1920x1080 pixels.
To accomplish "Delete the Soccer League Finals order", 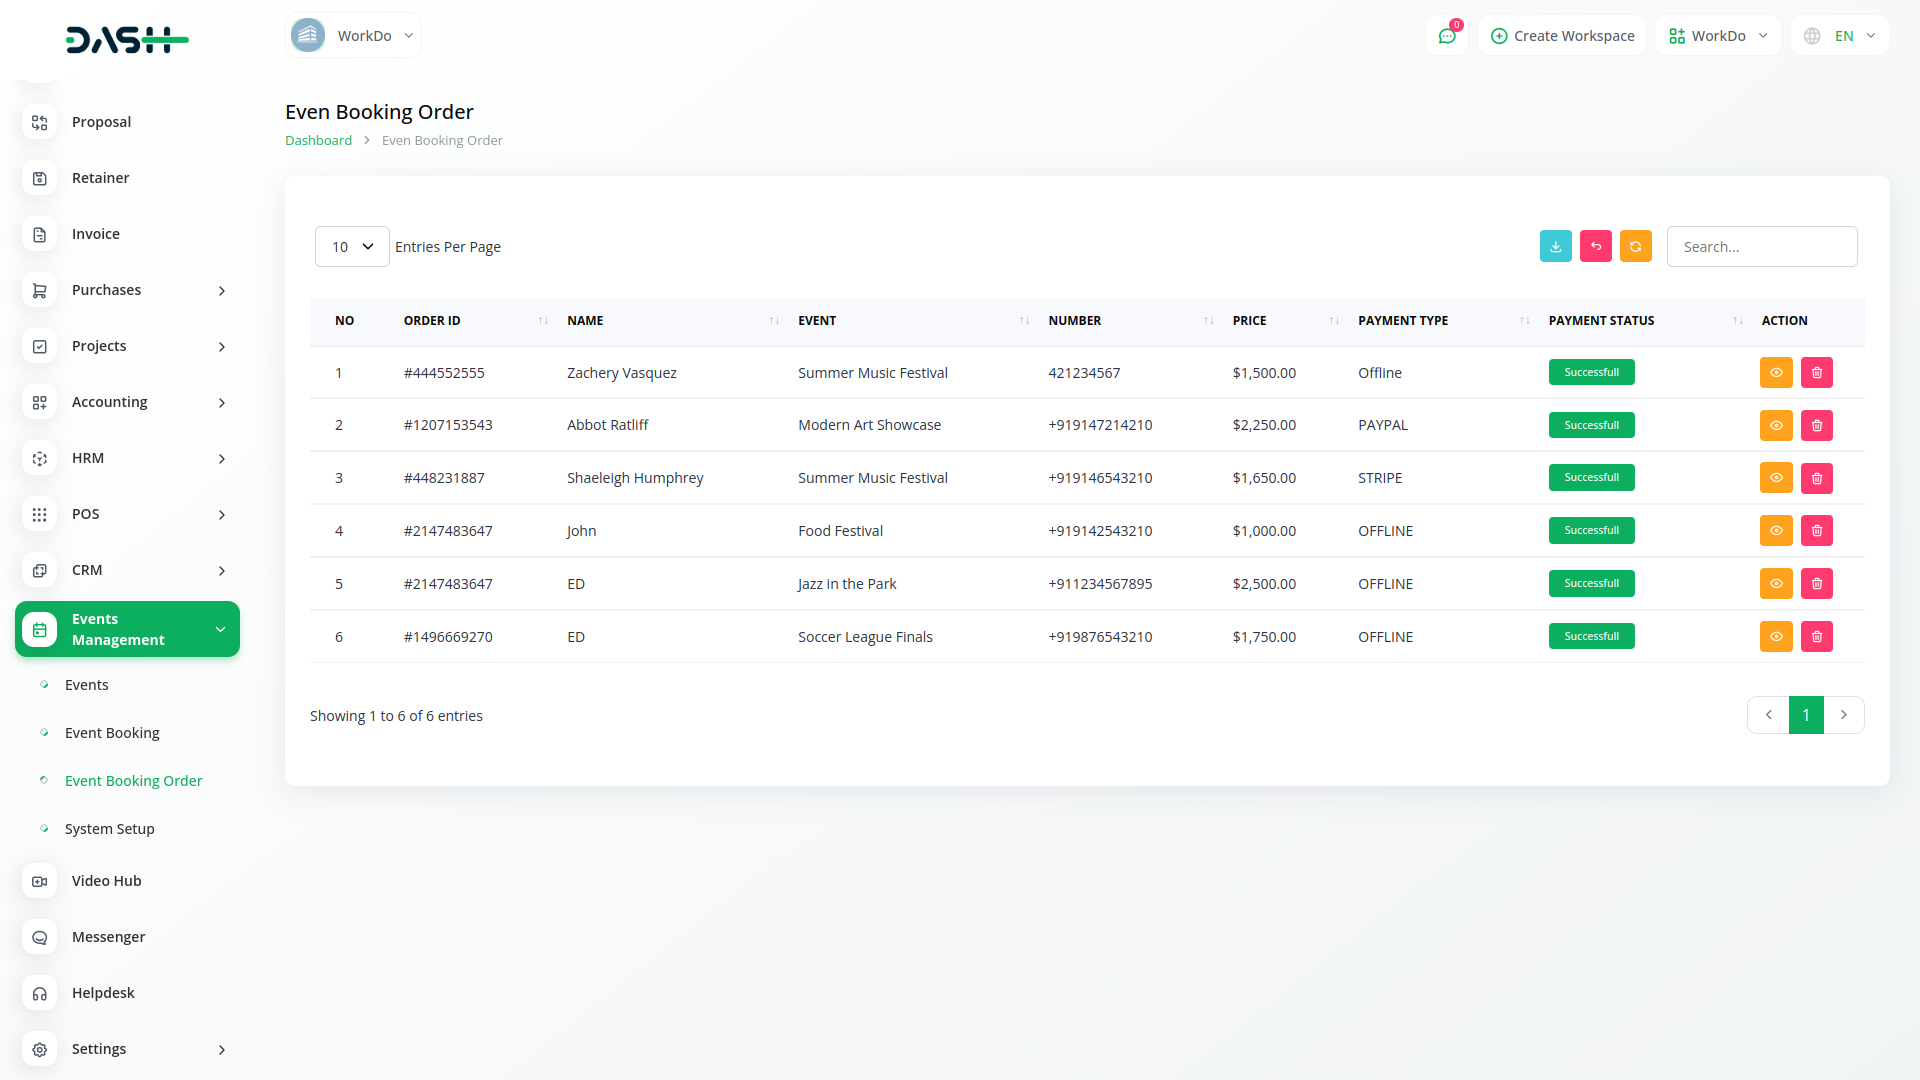I will click(1816, 637).
